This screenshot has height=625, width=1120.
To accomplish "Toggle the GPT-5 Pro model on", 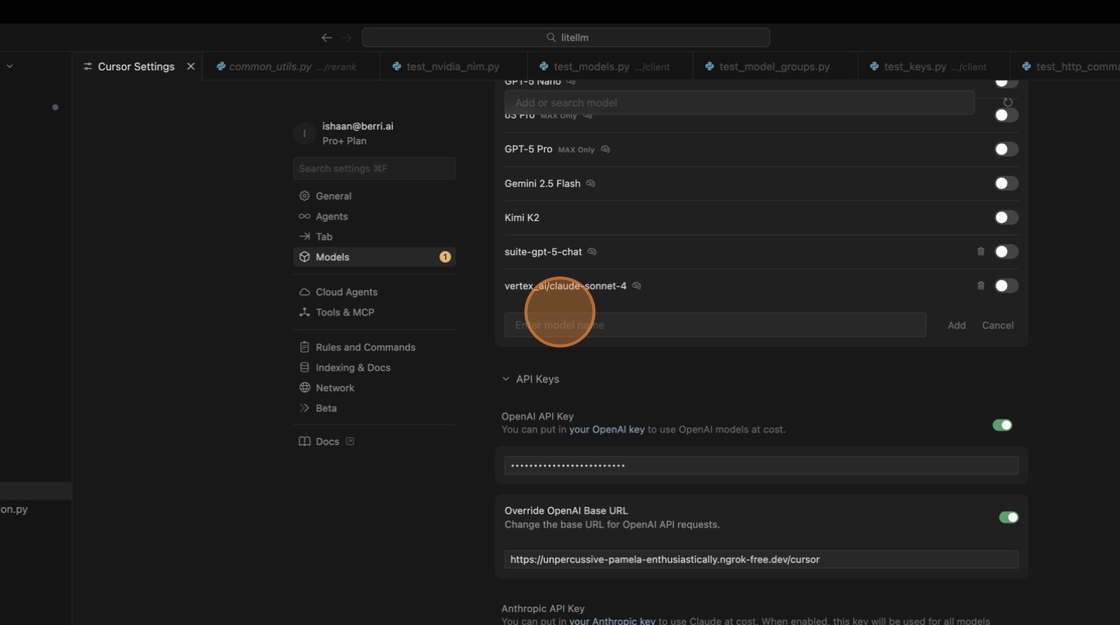I will point(1005,149).
